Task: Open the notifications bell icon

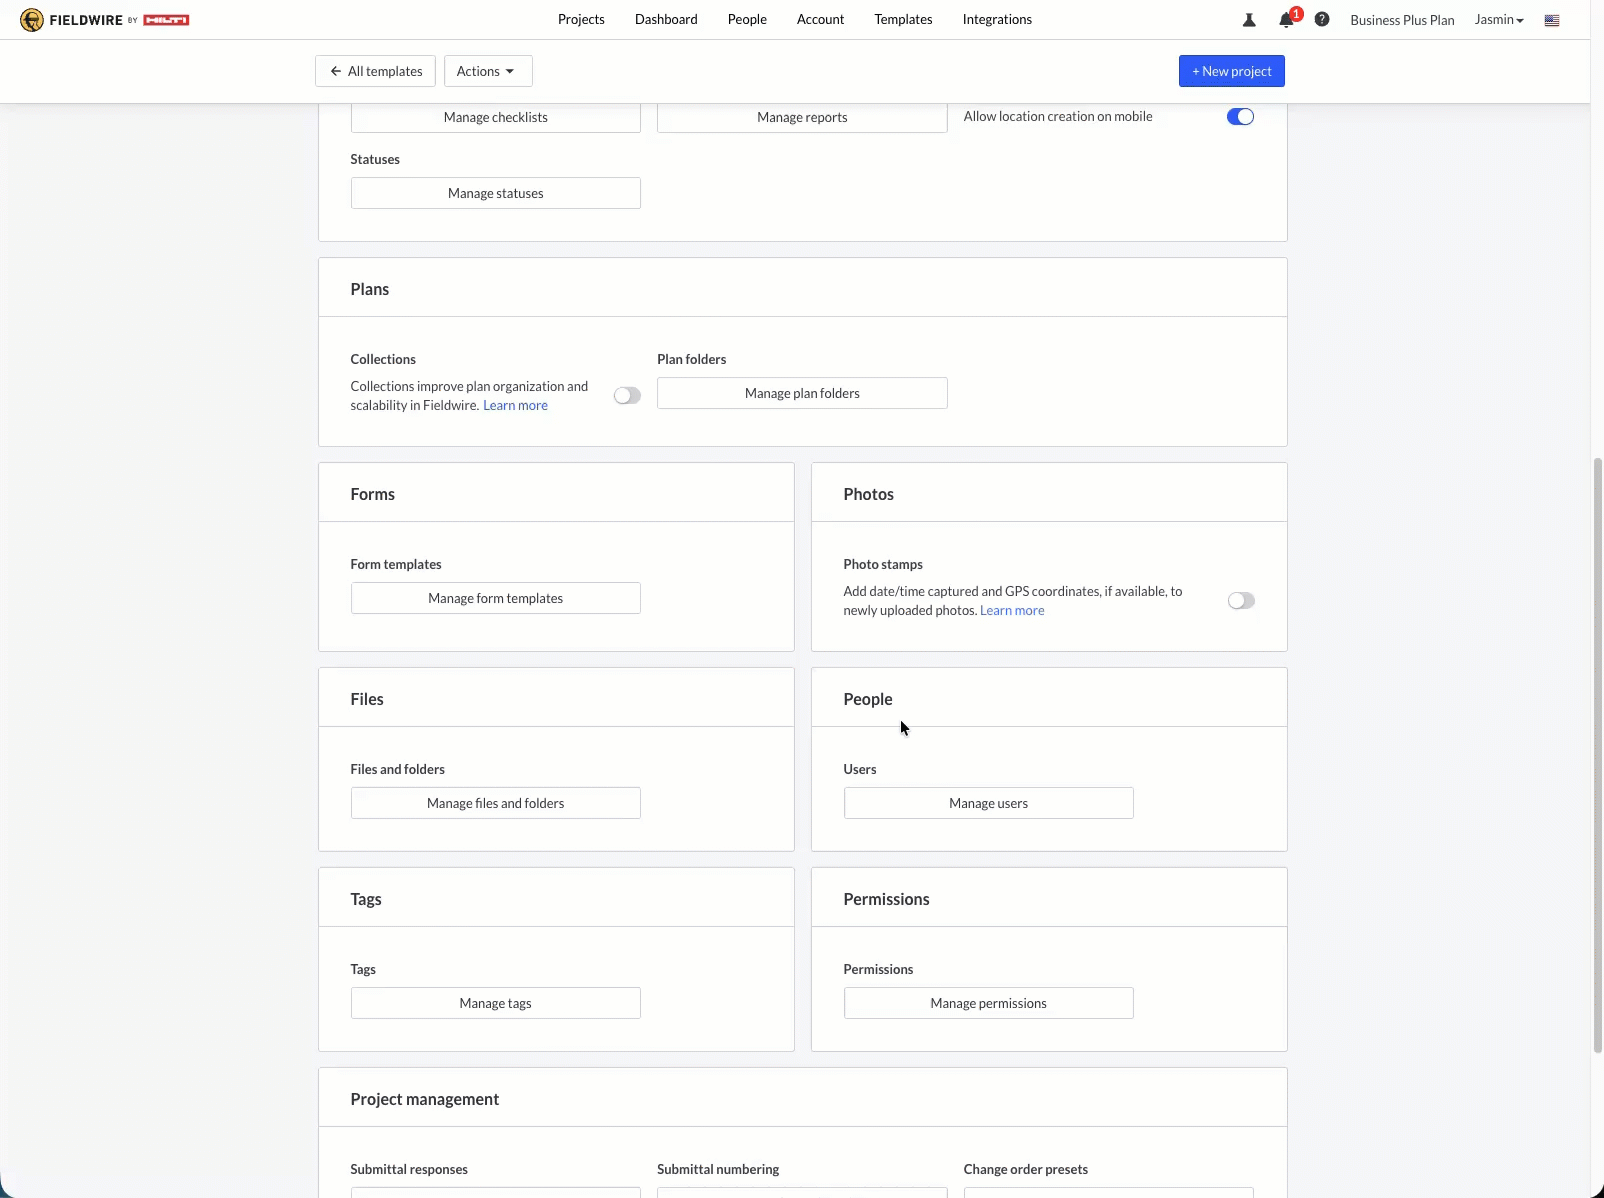Action: [x=1286, y=20]
